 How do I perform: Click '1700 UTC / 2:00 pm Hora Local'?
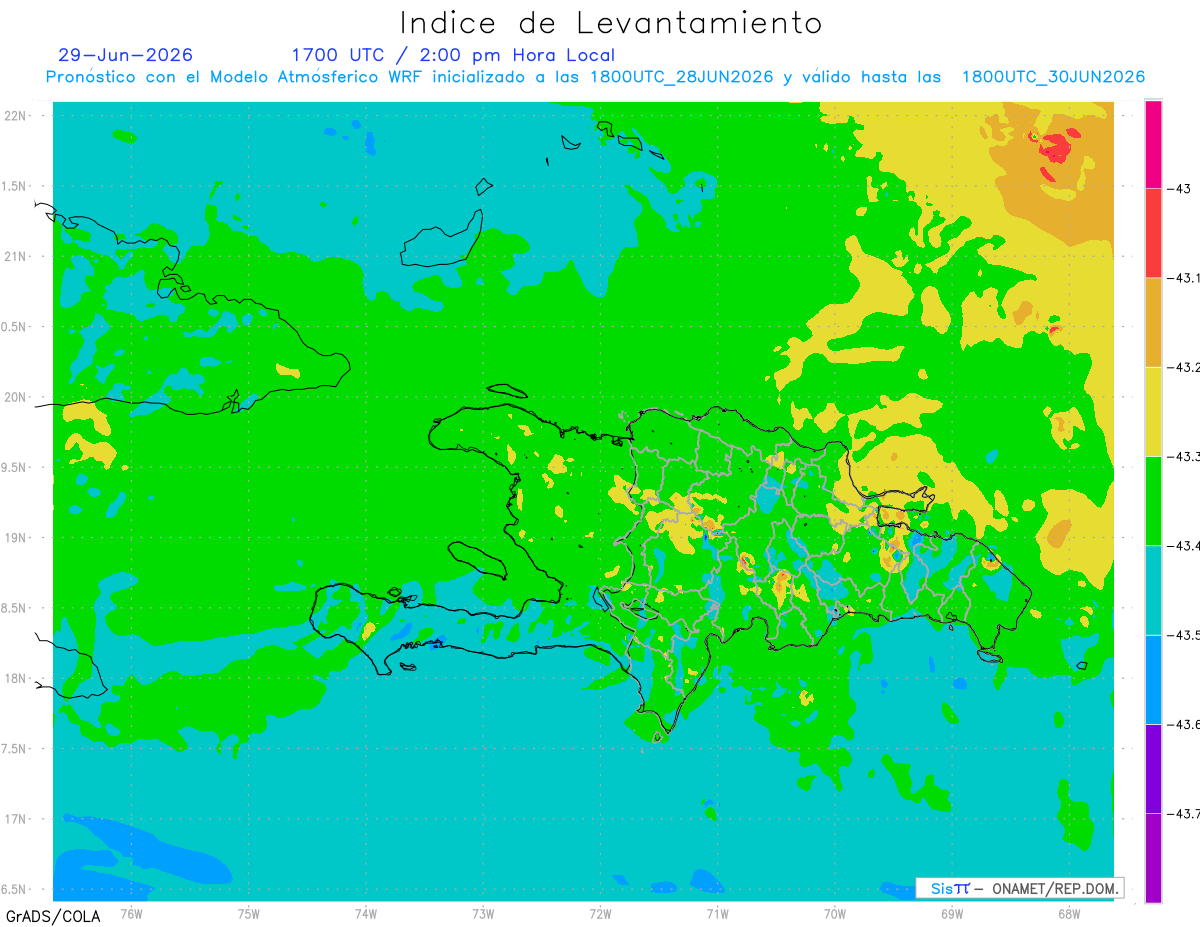453,55
